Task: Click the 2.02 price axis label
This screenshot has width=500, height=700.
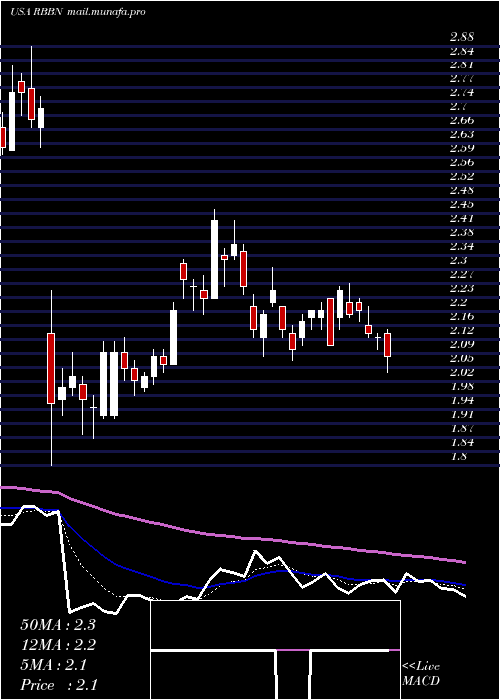Action: (462, 372)
